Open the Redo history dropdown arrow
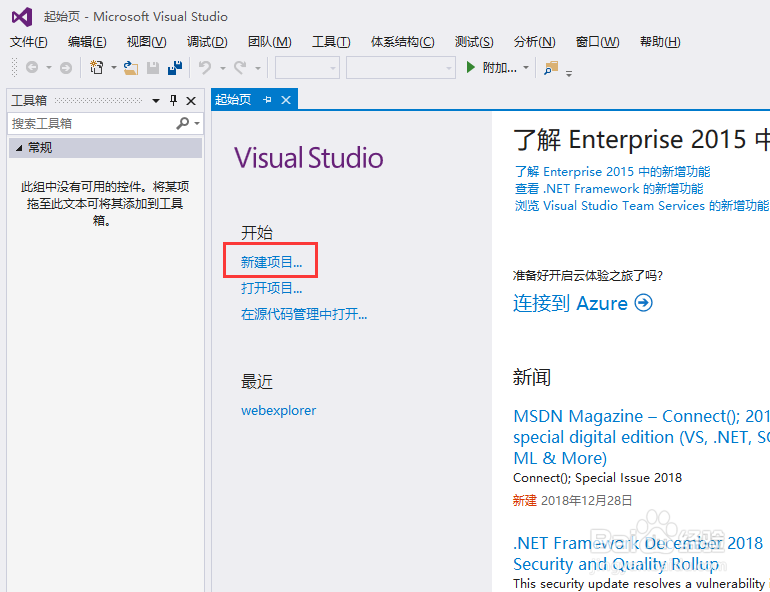This screenshot has width=770, height=592. [x=257, y=68]
